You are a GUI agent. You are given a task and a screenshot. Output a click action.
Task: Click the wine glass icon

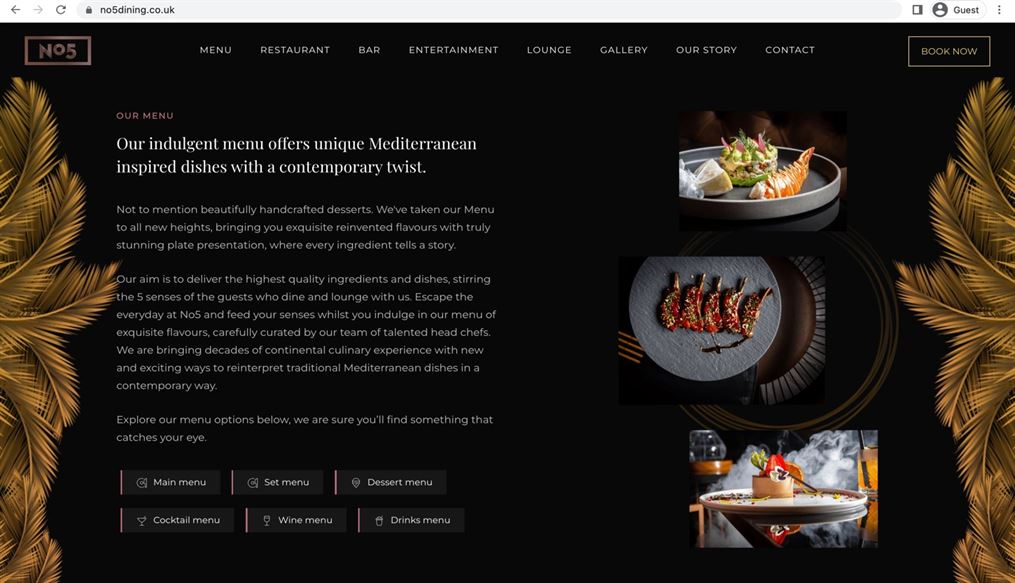pos(267,520)
